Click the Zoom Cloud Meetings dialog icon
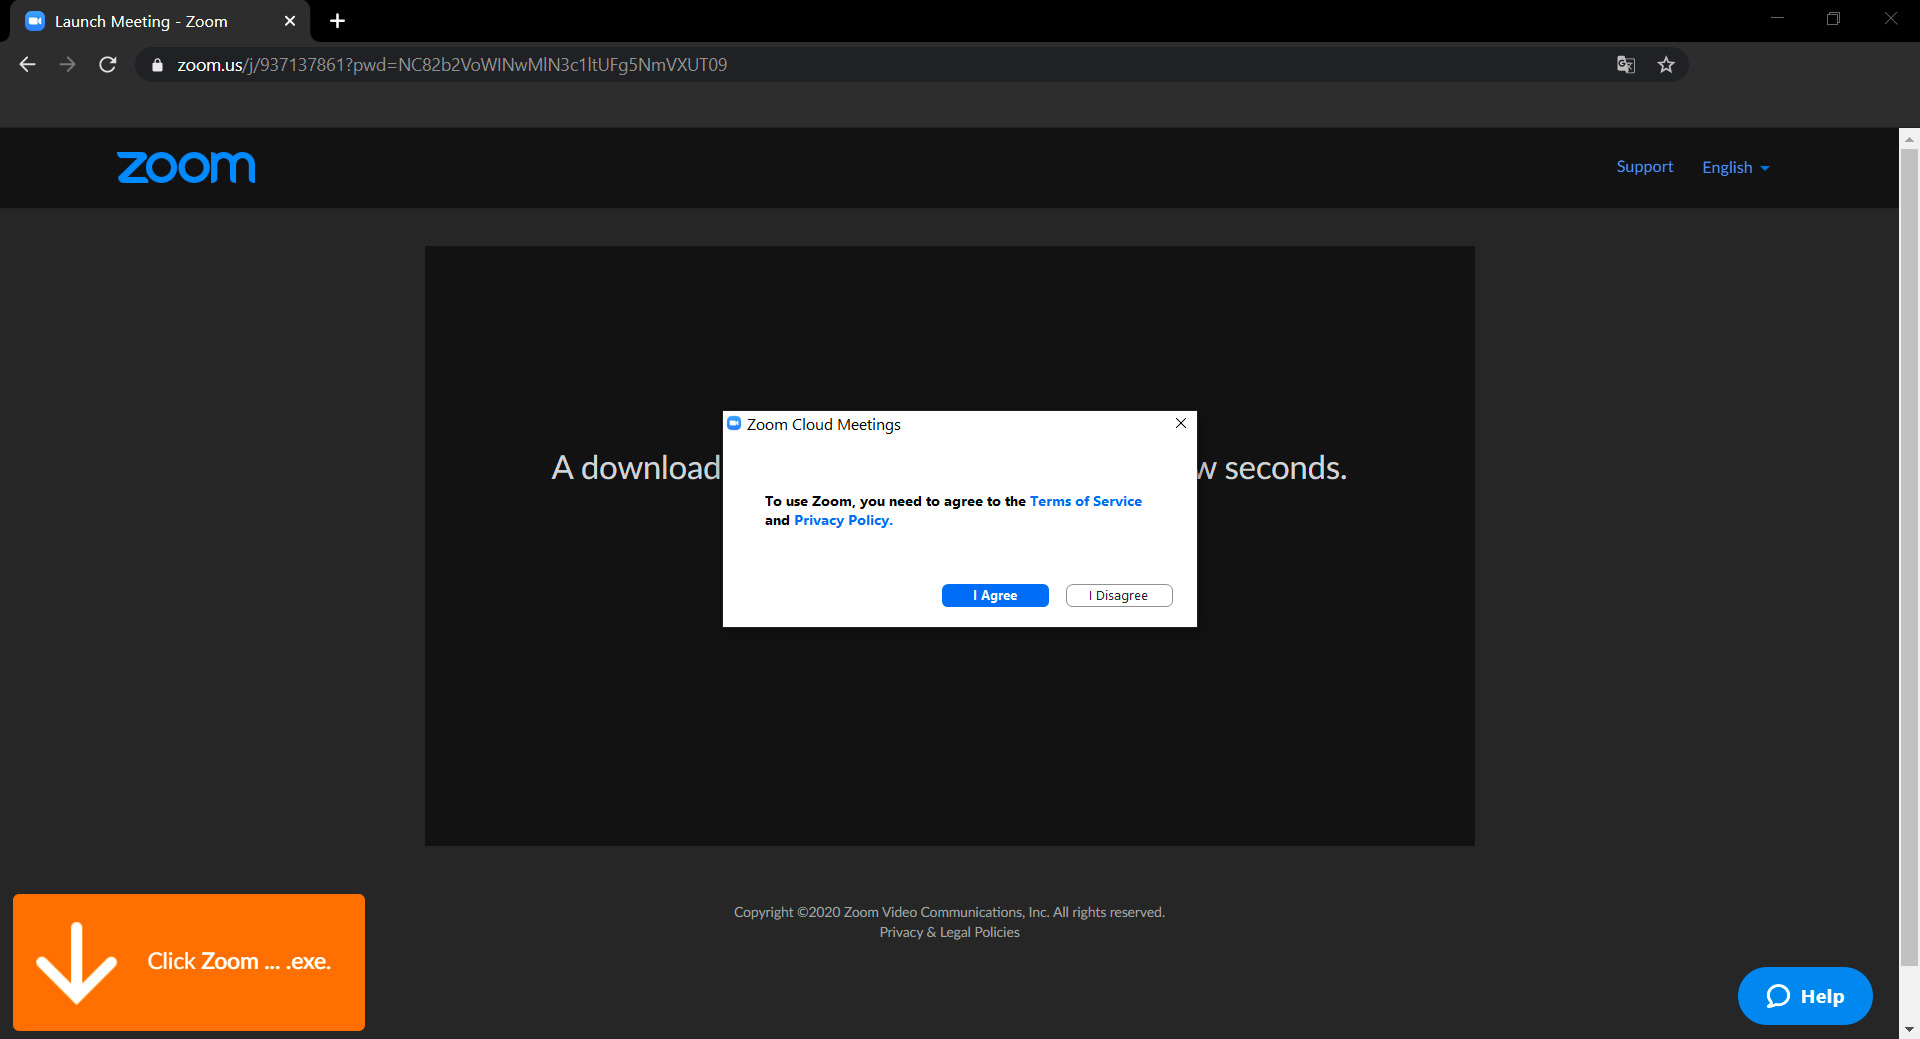The width and height of the screenshot is (1920, 1039). point(734,424)
